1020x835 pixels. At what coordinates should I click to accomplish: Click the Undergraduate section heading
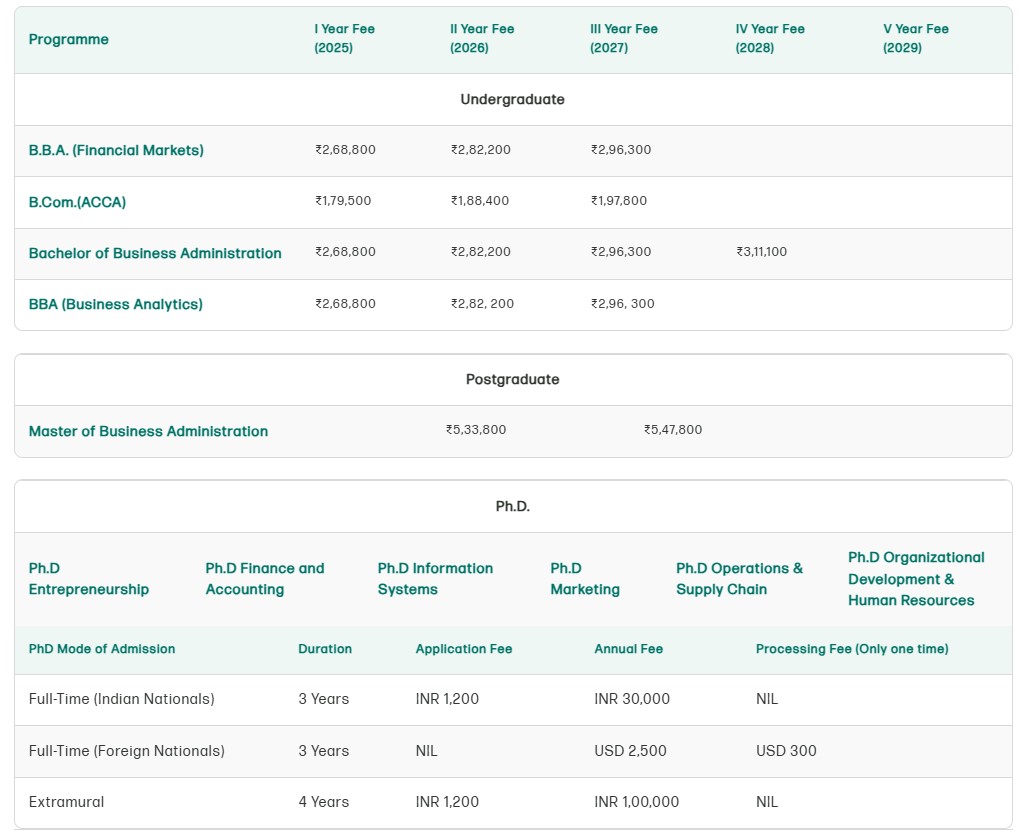pos(512,100)
